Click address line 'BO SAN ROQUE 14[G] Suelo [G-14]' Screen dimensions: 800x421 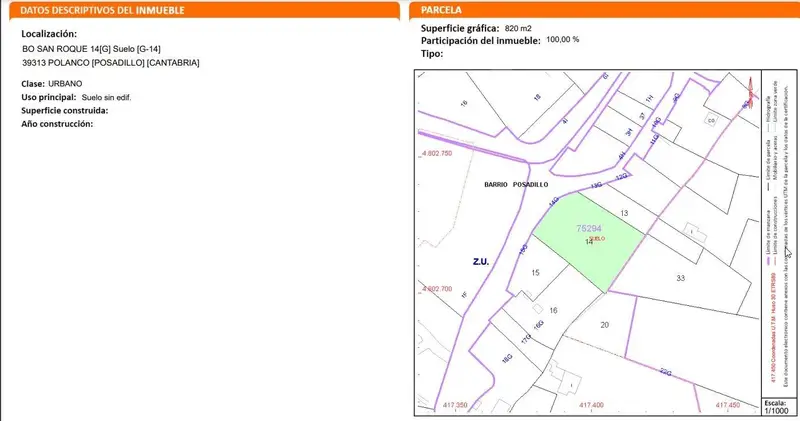click(91, 49)
